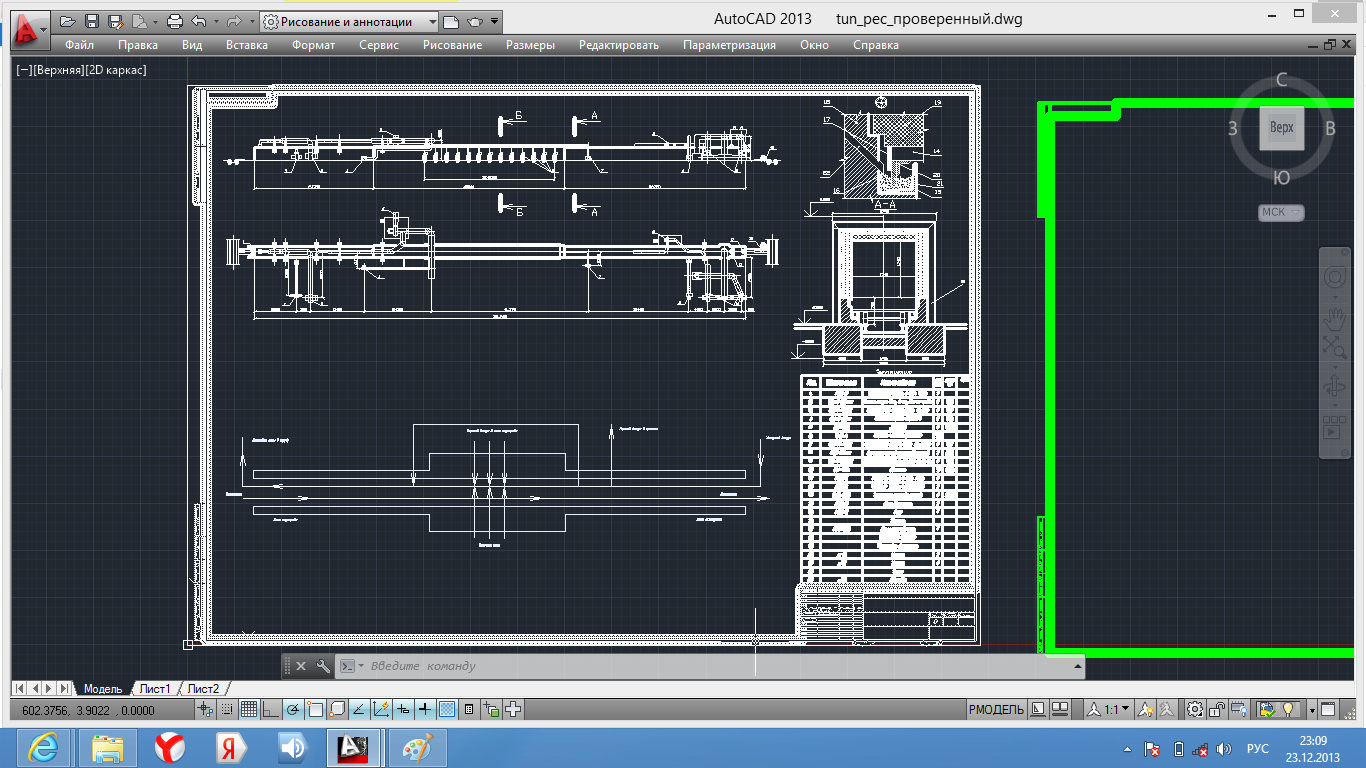Switch to the Модель tab
The image size is (1366, 768).
(x=102, y=689)
